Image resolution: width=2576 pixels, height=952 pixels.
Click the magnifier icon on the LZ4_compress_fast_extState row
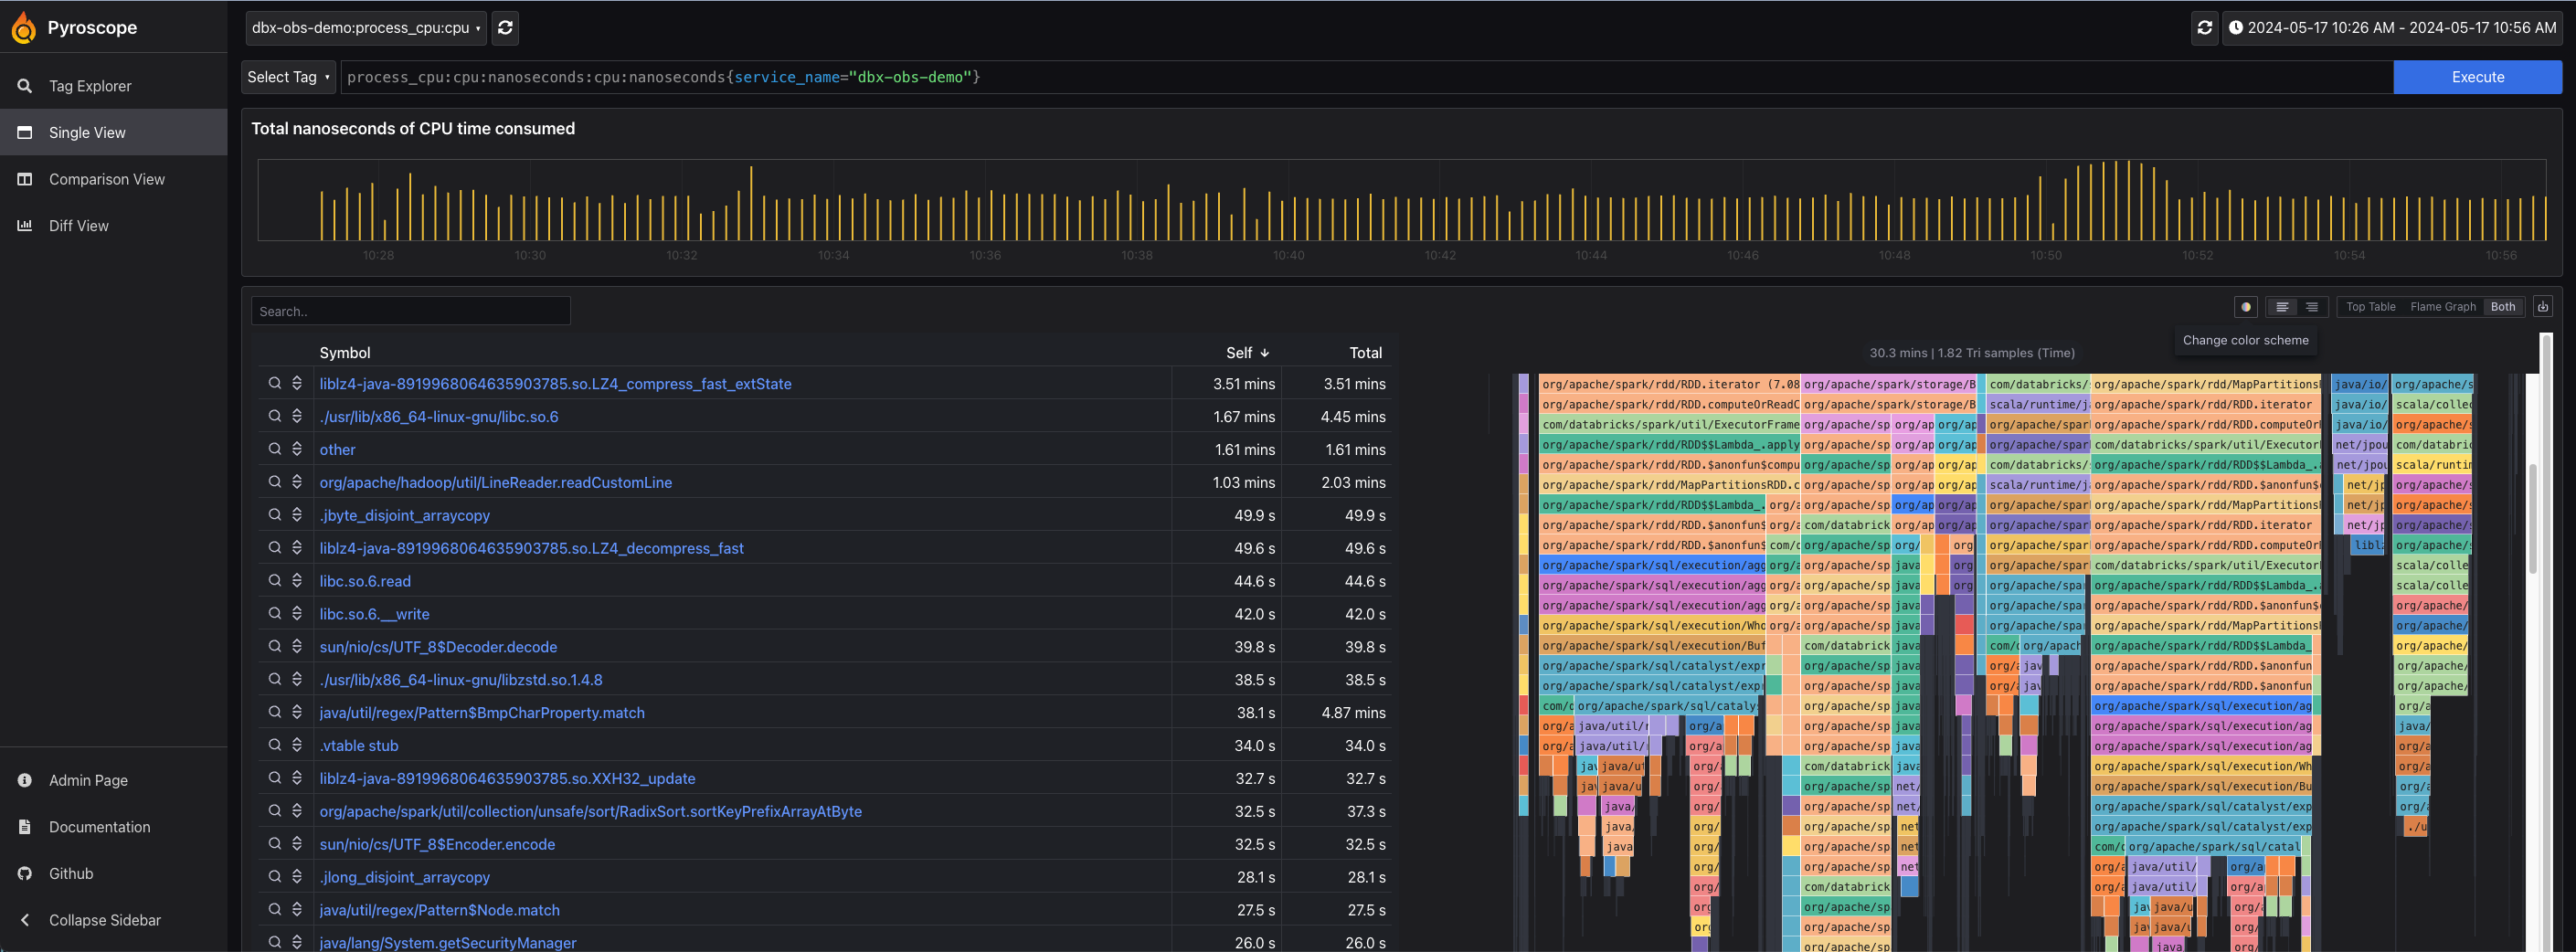pos(274,383)
